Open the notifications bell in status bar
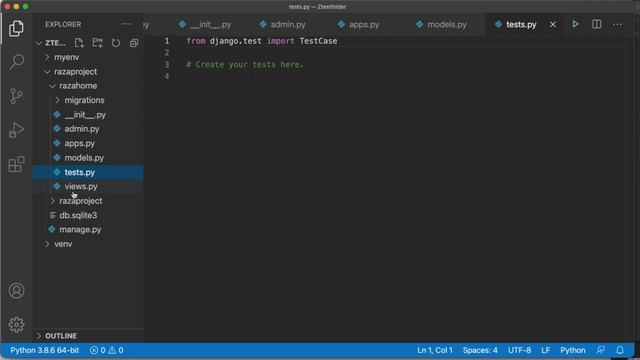The height and width of the screenshot is (360, 640). (620, 350)
